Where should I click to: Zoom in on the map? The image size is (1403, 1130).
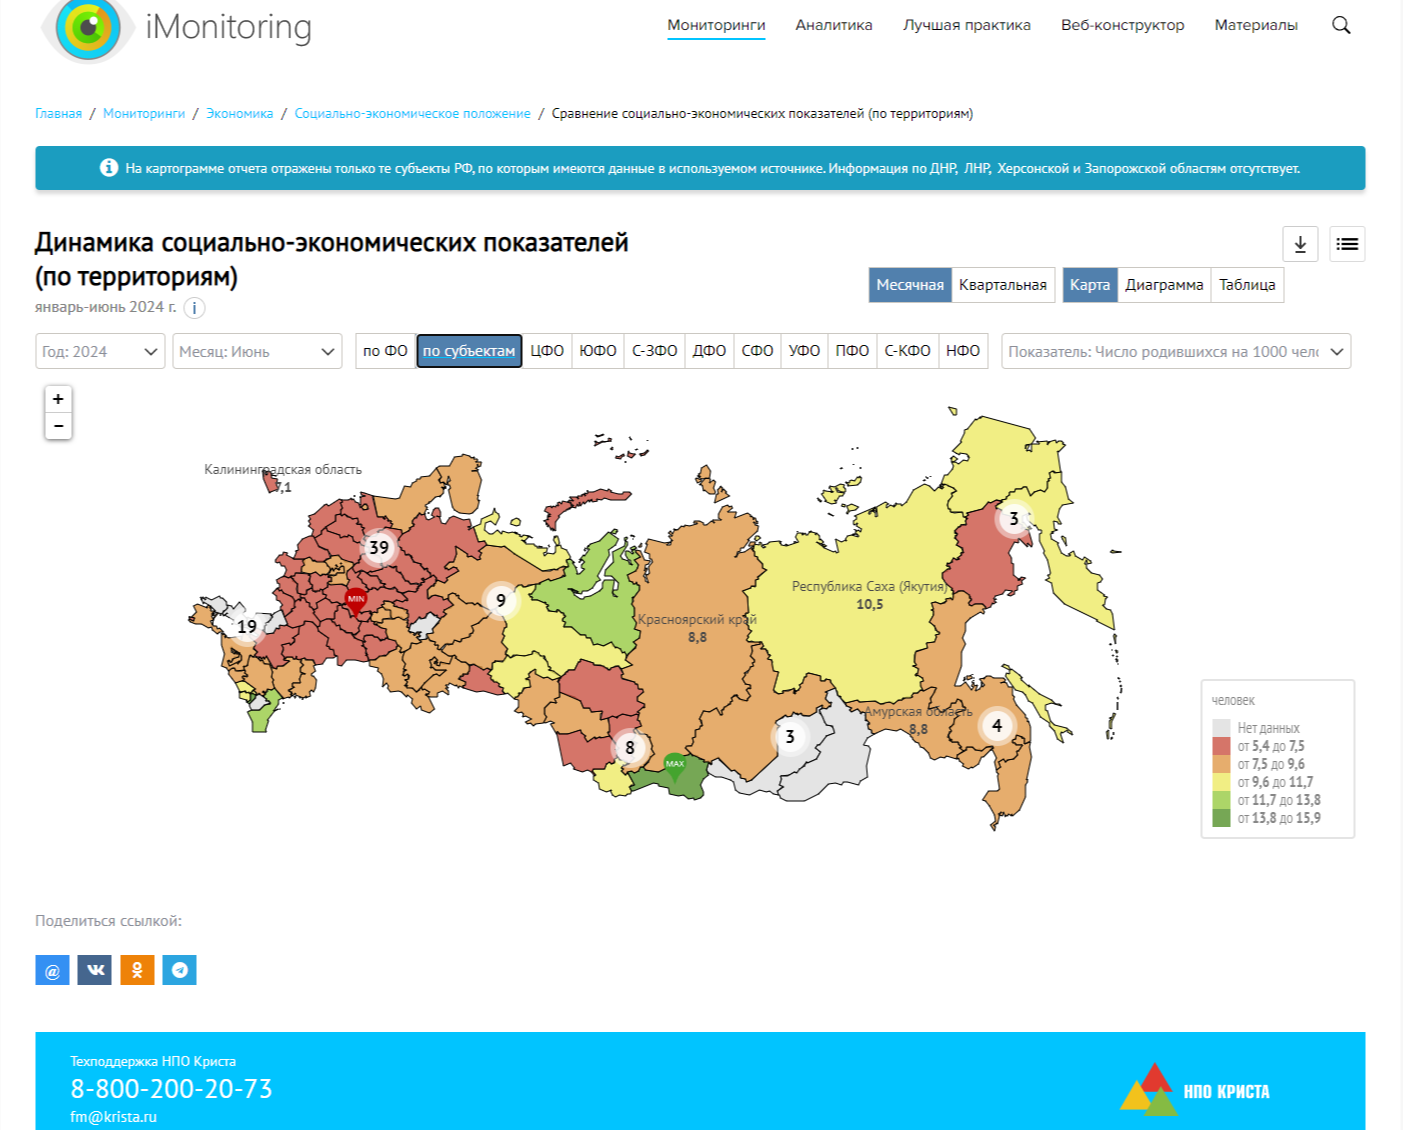coord(58,399)
